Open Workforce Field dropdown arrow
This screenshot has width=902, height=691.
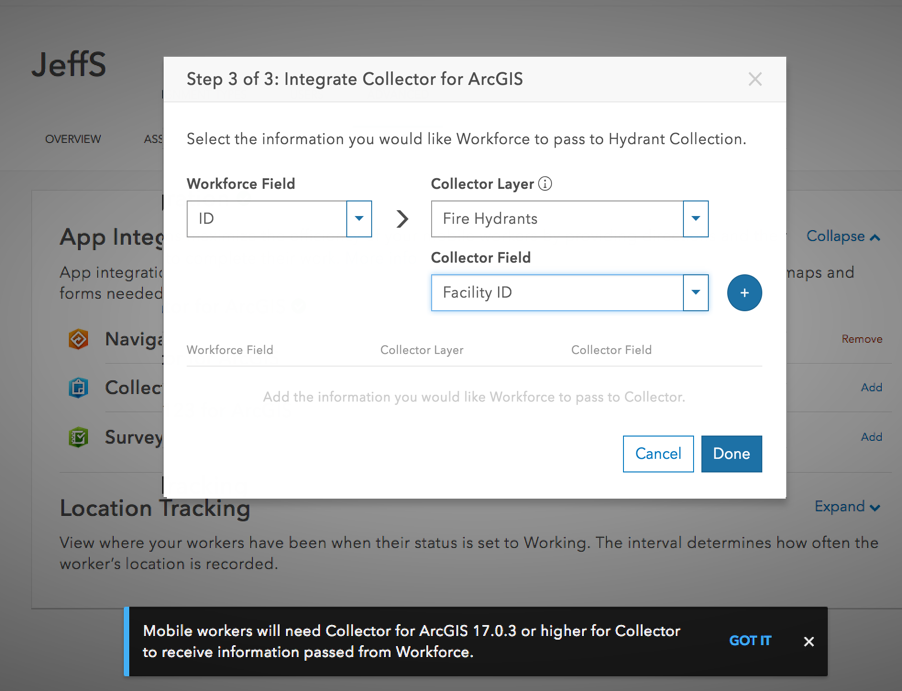(x=359, y=219)
